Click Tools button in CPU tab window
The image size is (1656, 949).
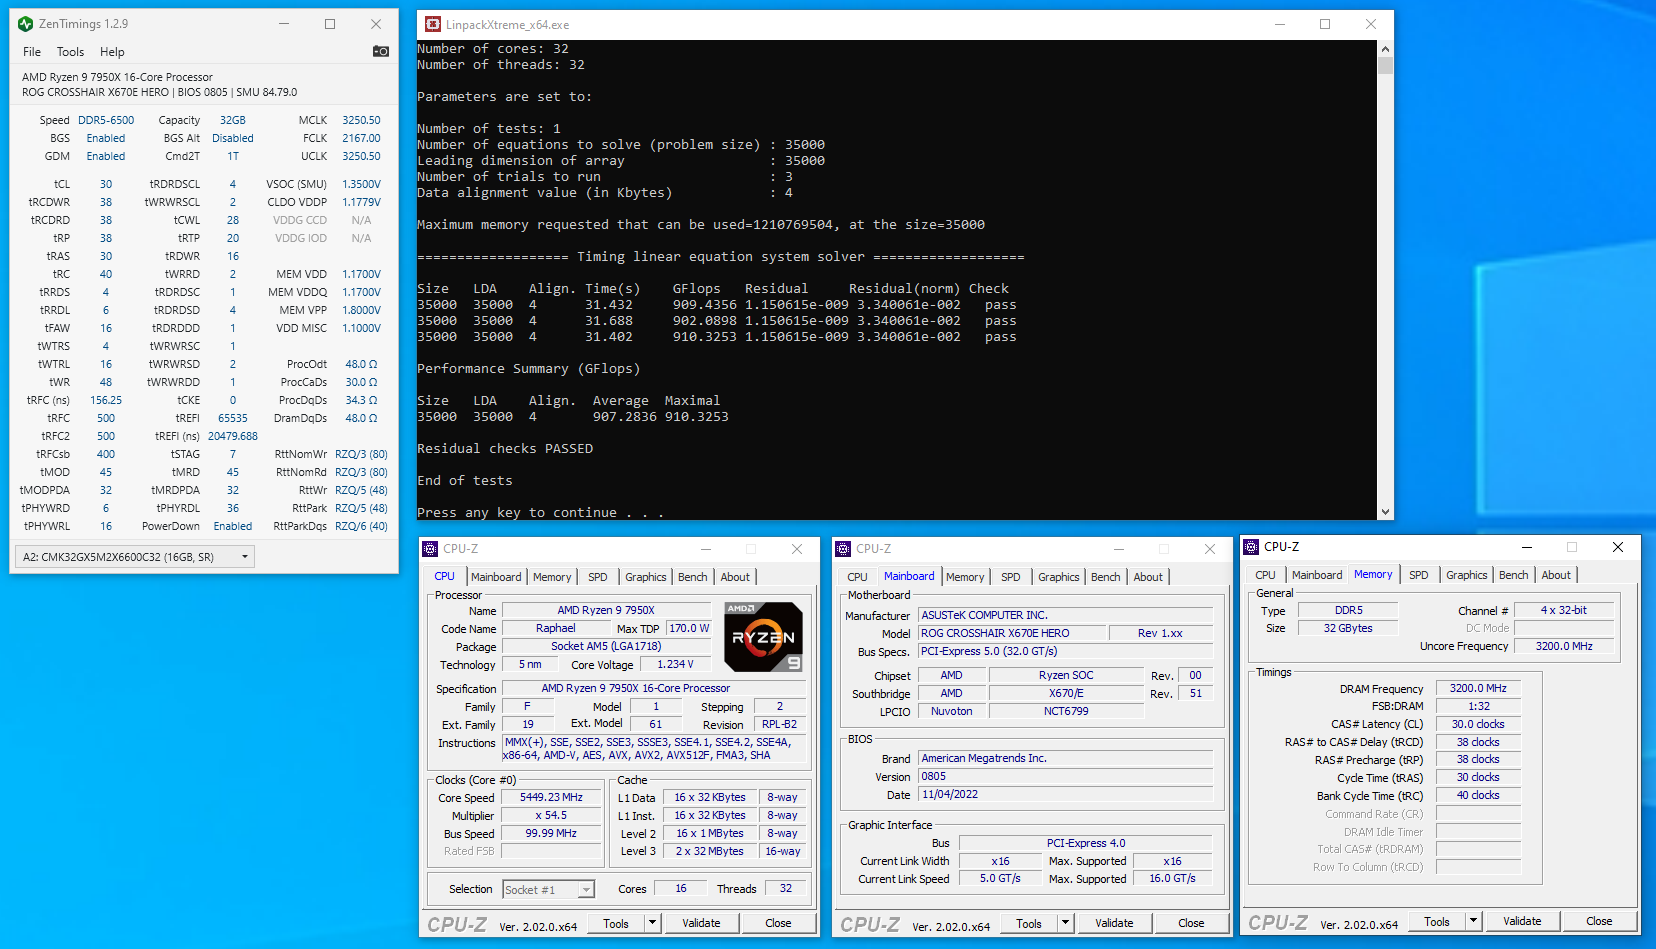coord(616,923)
